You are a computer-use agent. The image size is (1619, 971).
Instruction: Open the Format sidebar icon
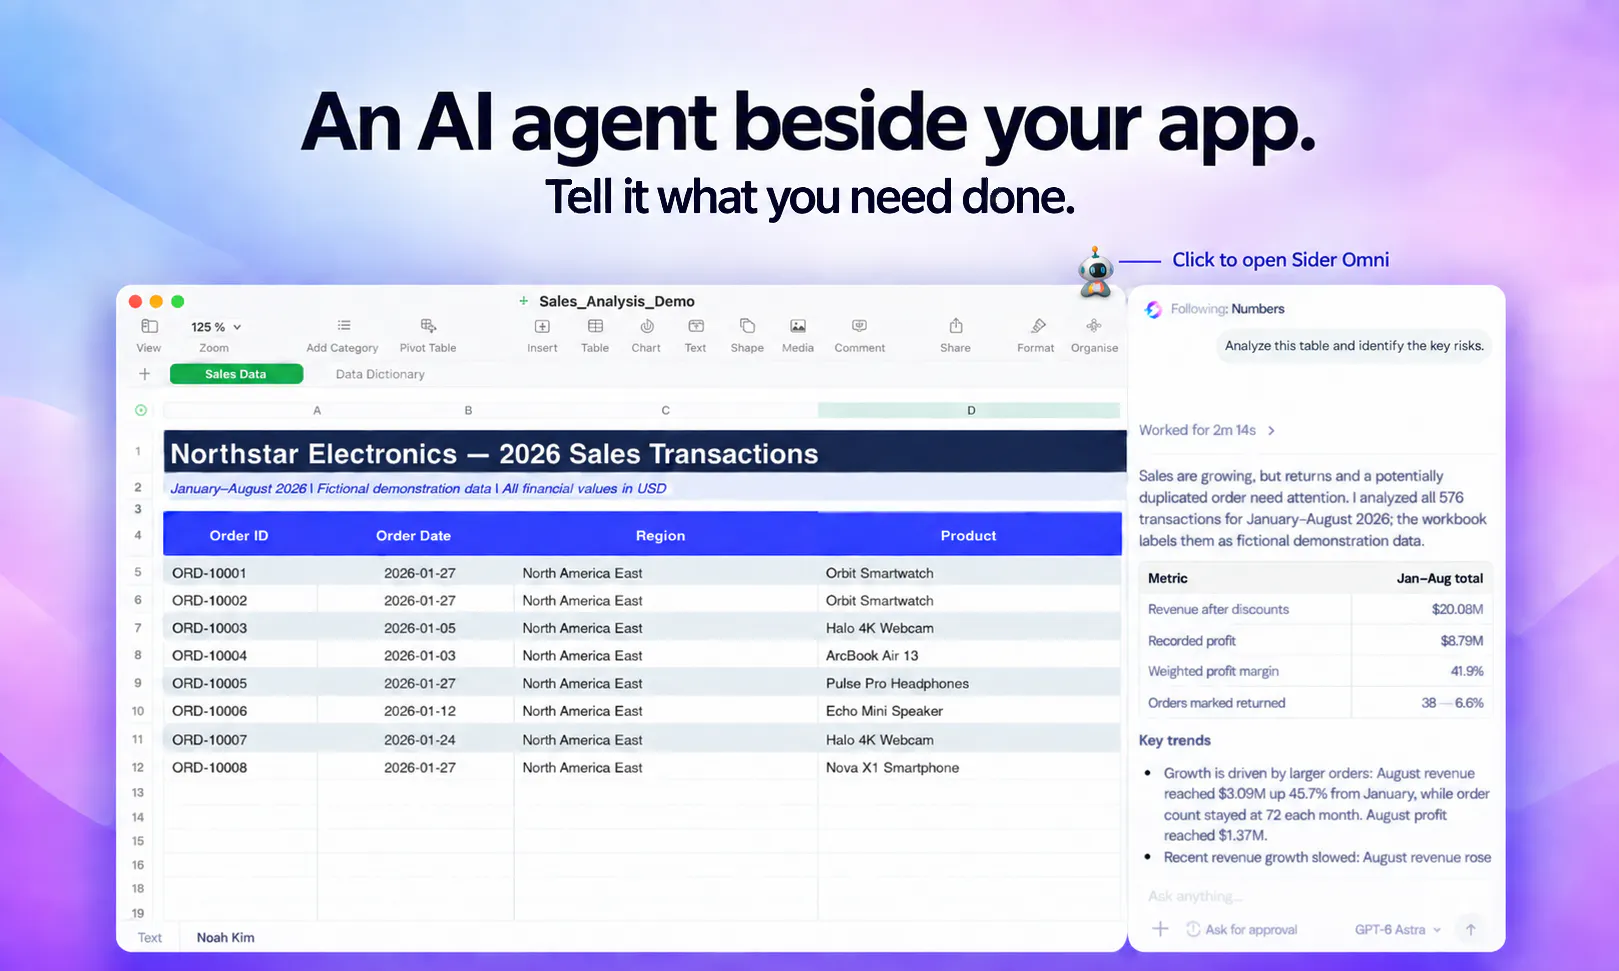[1038, 326]
